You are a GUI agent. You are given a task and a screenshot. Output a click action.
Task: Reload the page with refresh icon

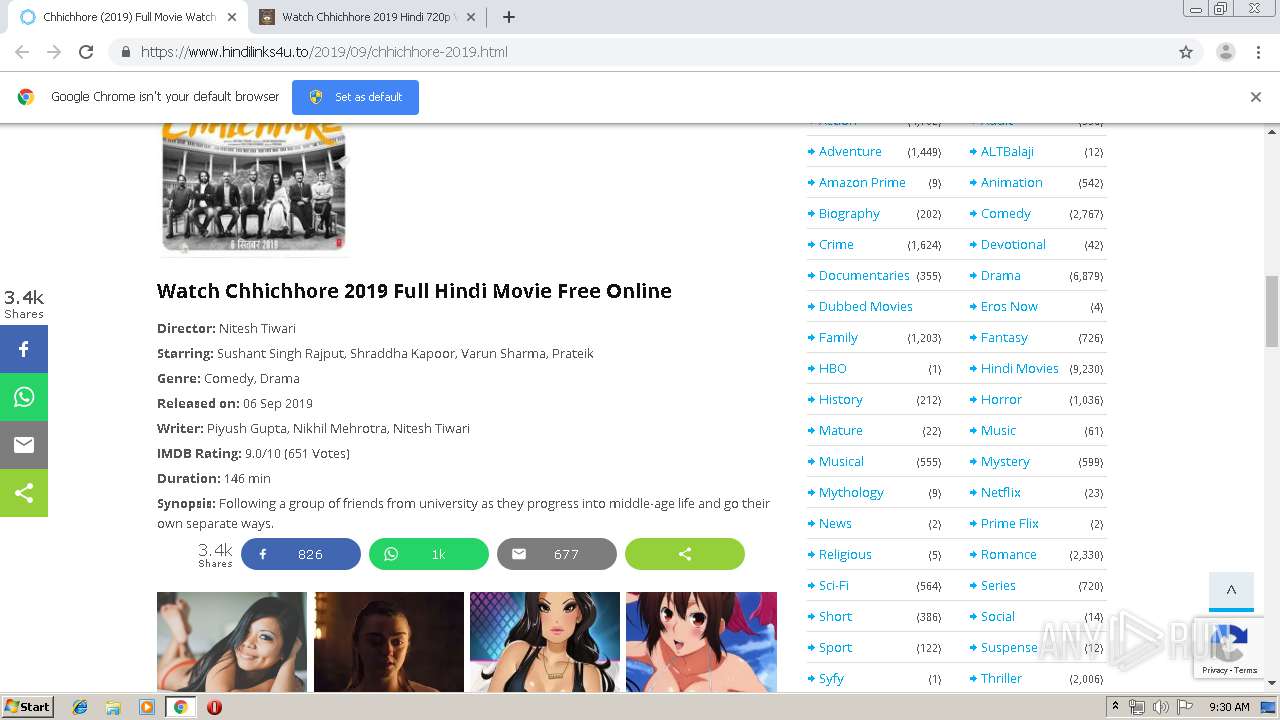86,52
